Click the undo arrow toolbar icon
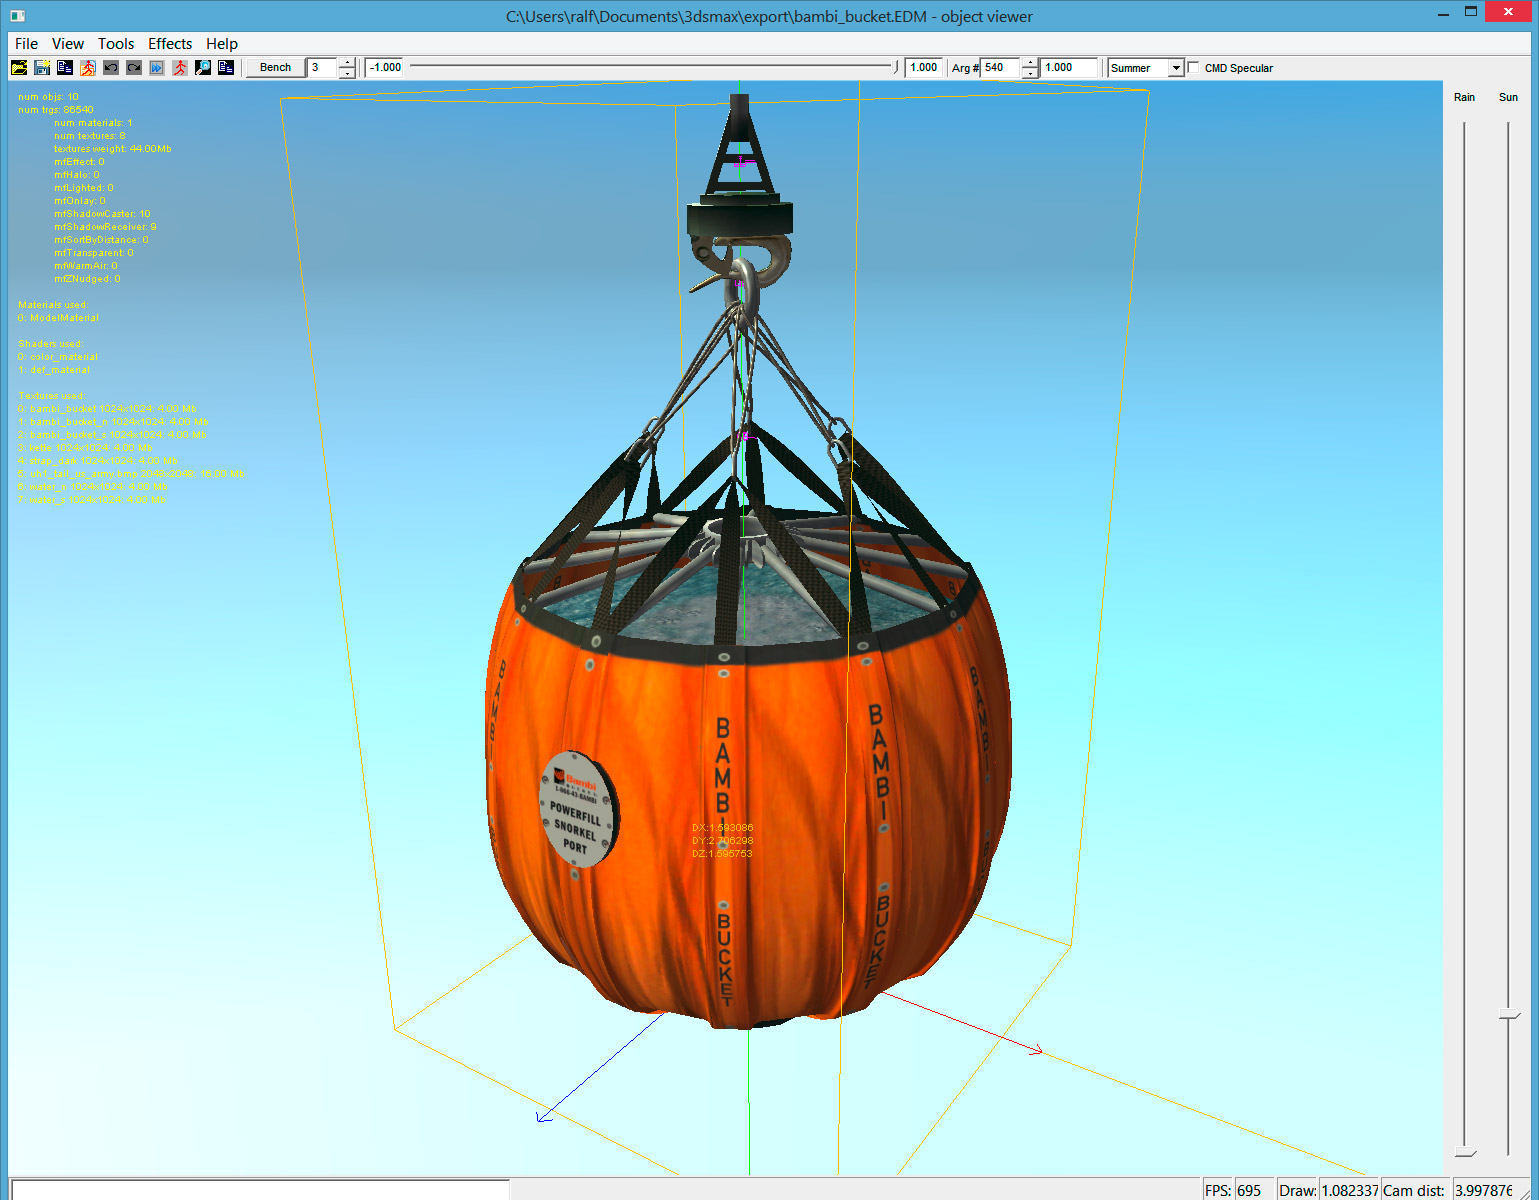The height and width of the screenshot is (1200, 1539). point(111,68)
